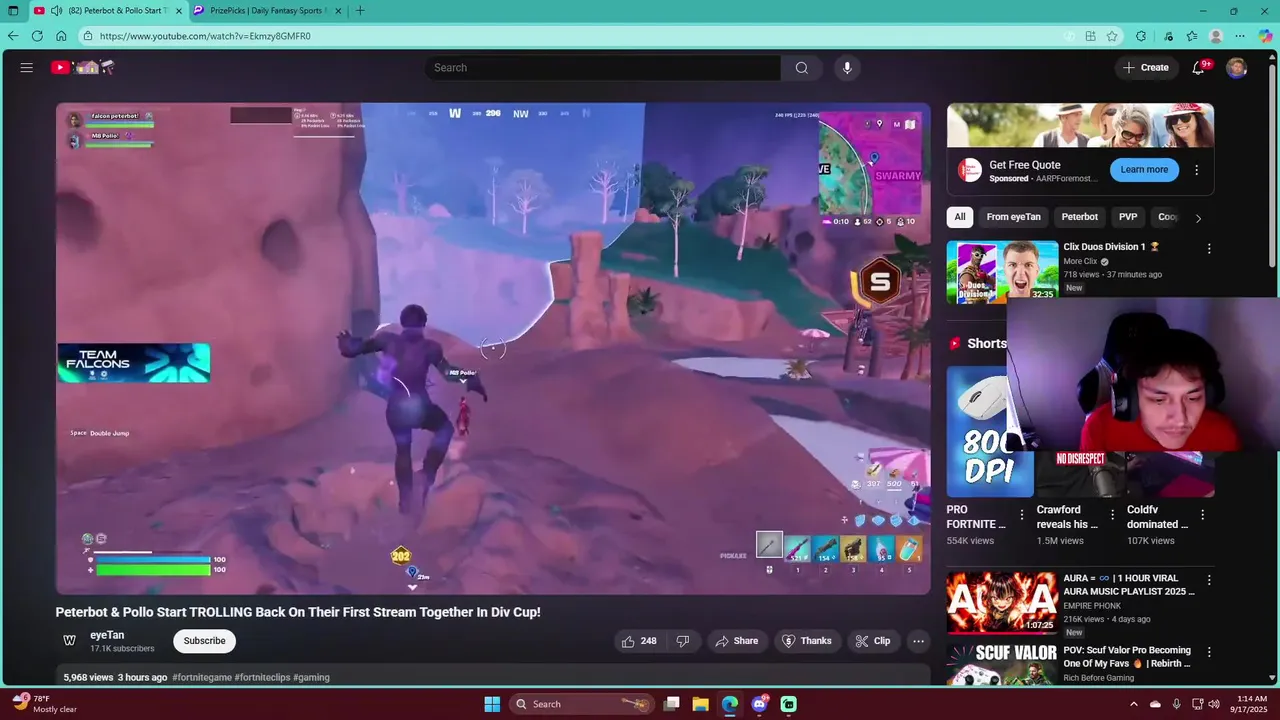Like the video showing 248 likes
This screenshot has height=720, width=1280.
(640, 641)
